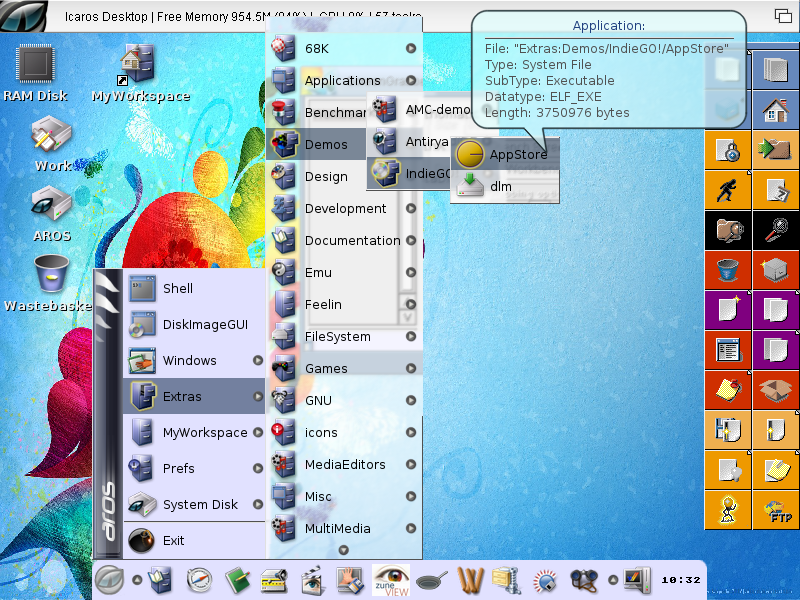Viewport: 800px width, 600px height.
Task: Open the MultiMedia entry in Extras
Action: 344,529
